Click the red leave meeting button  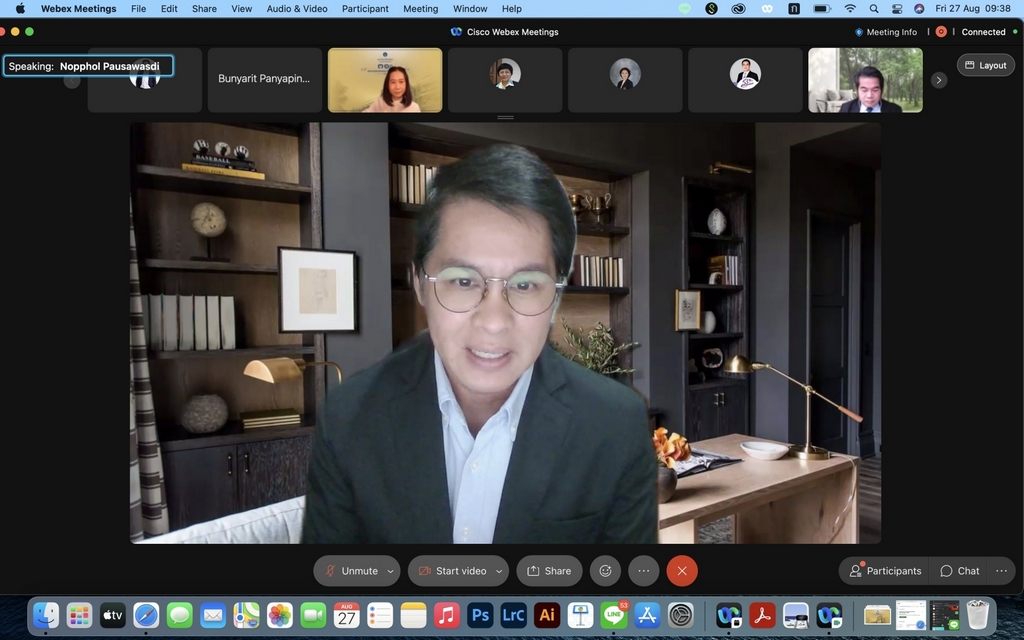point(682,571)
